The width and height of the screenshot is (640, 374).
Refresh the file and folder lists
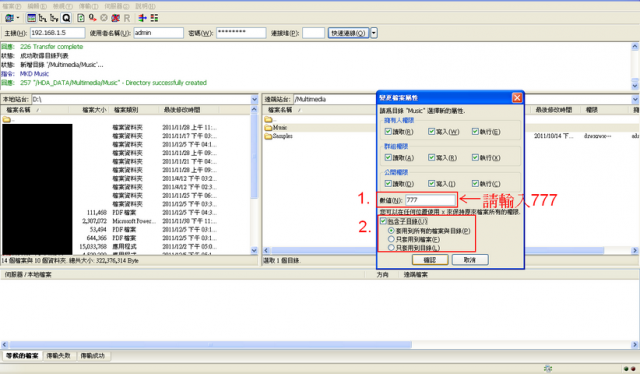point(81,18)
